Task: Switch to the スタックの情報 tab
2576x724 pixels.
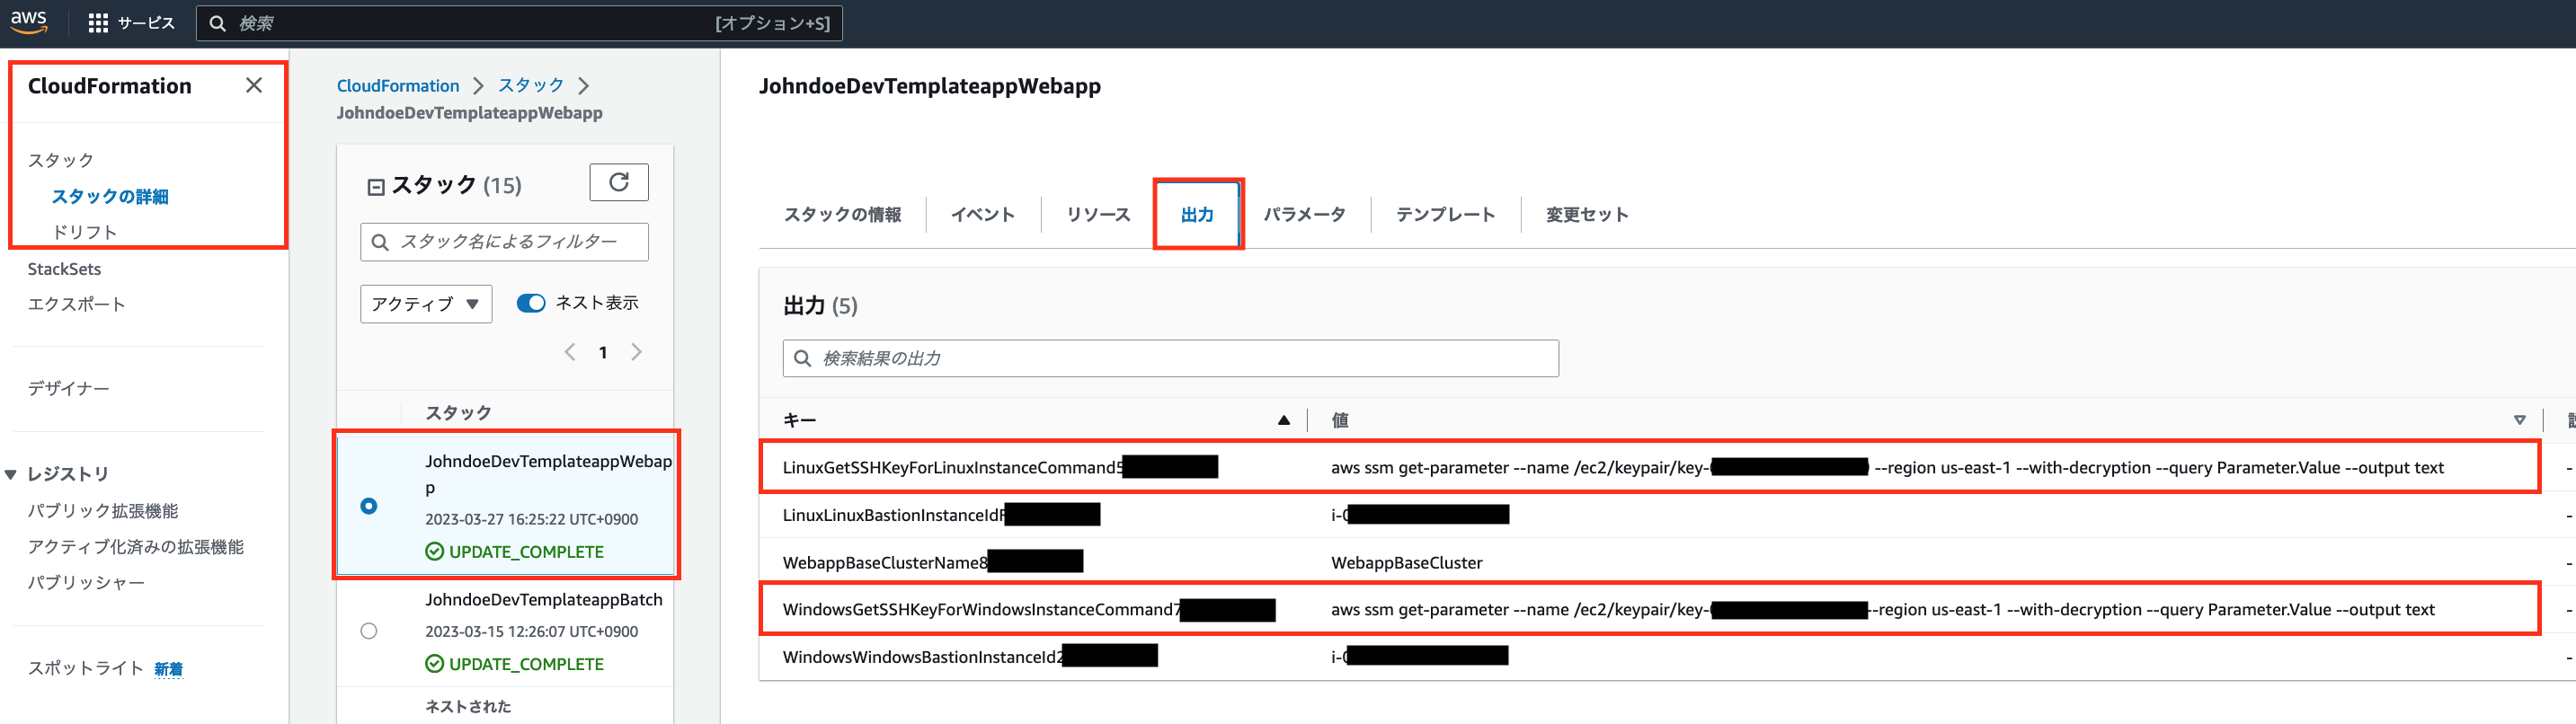Action: point(842,215)
